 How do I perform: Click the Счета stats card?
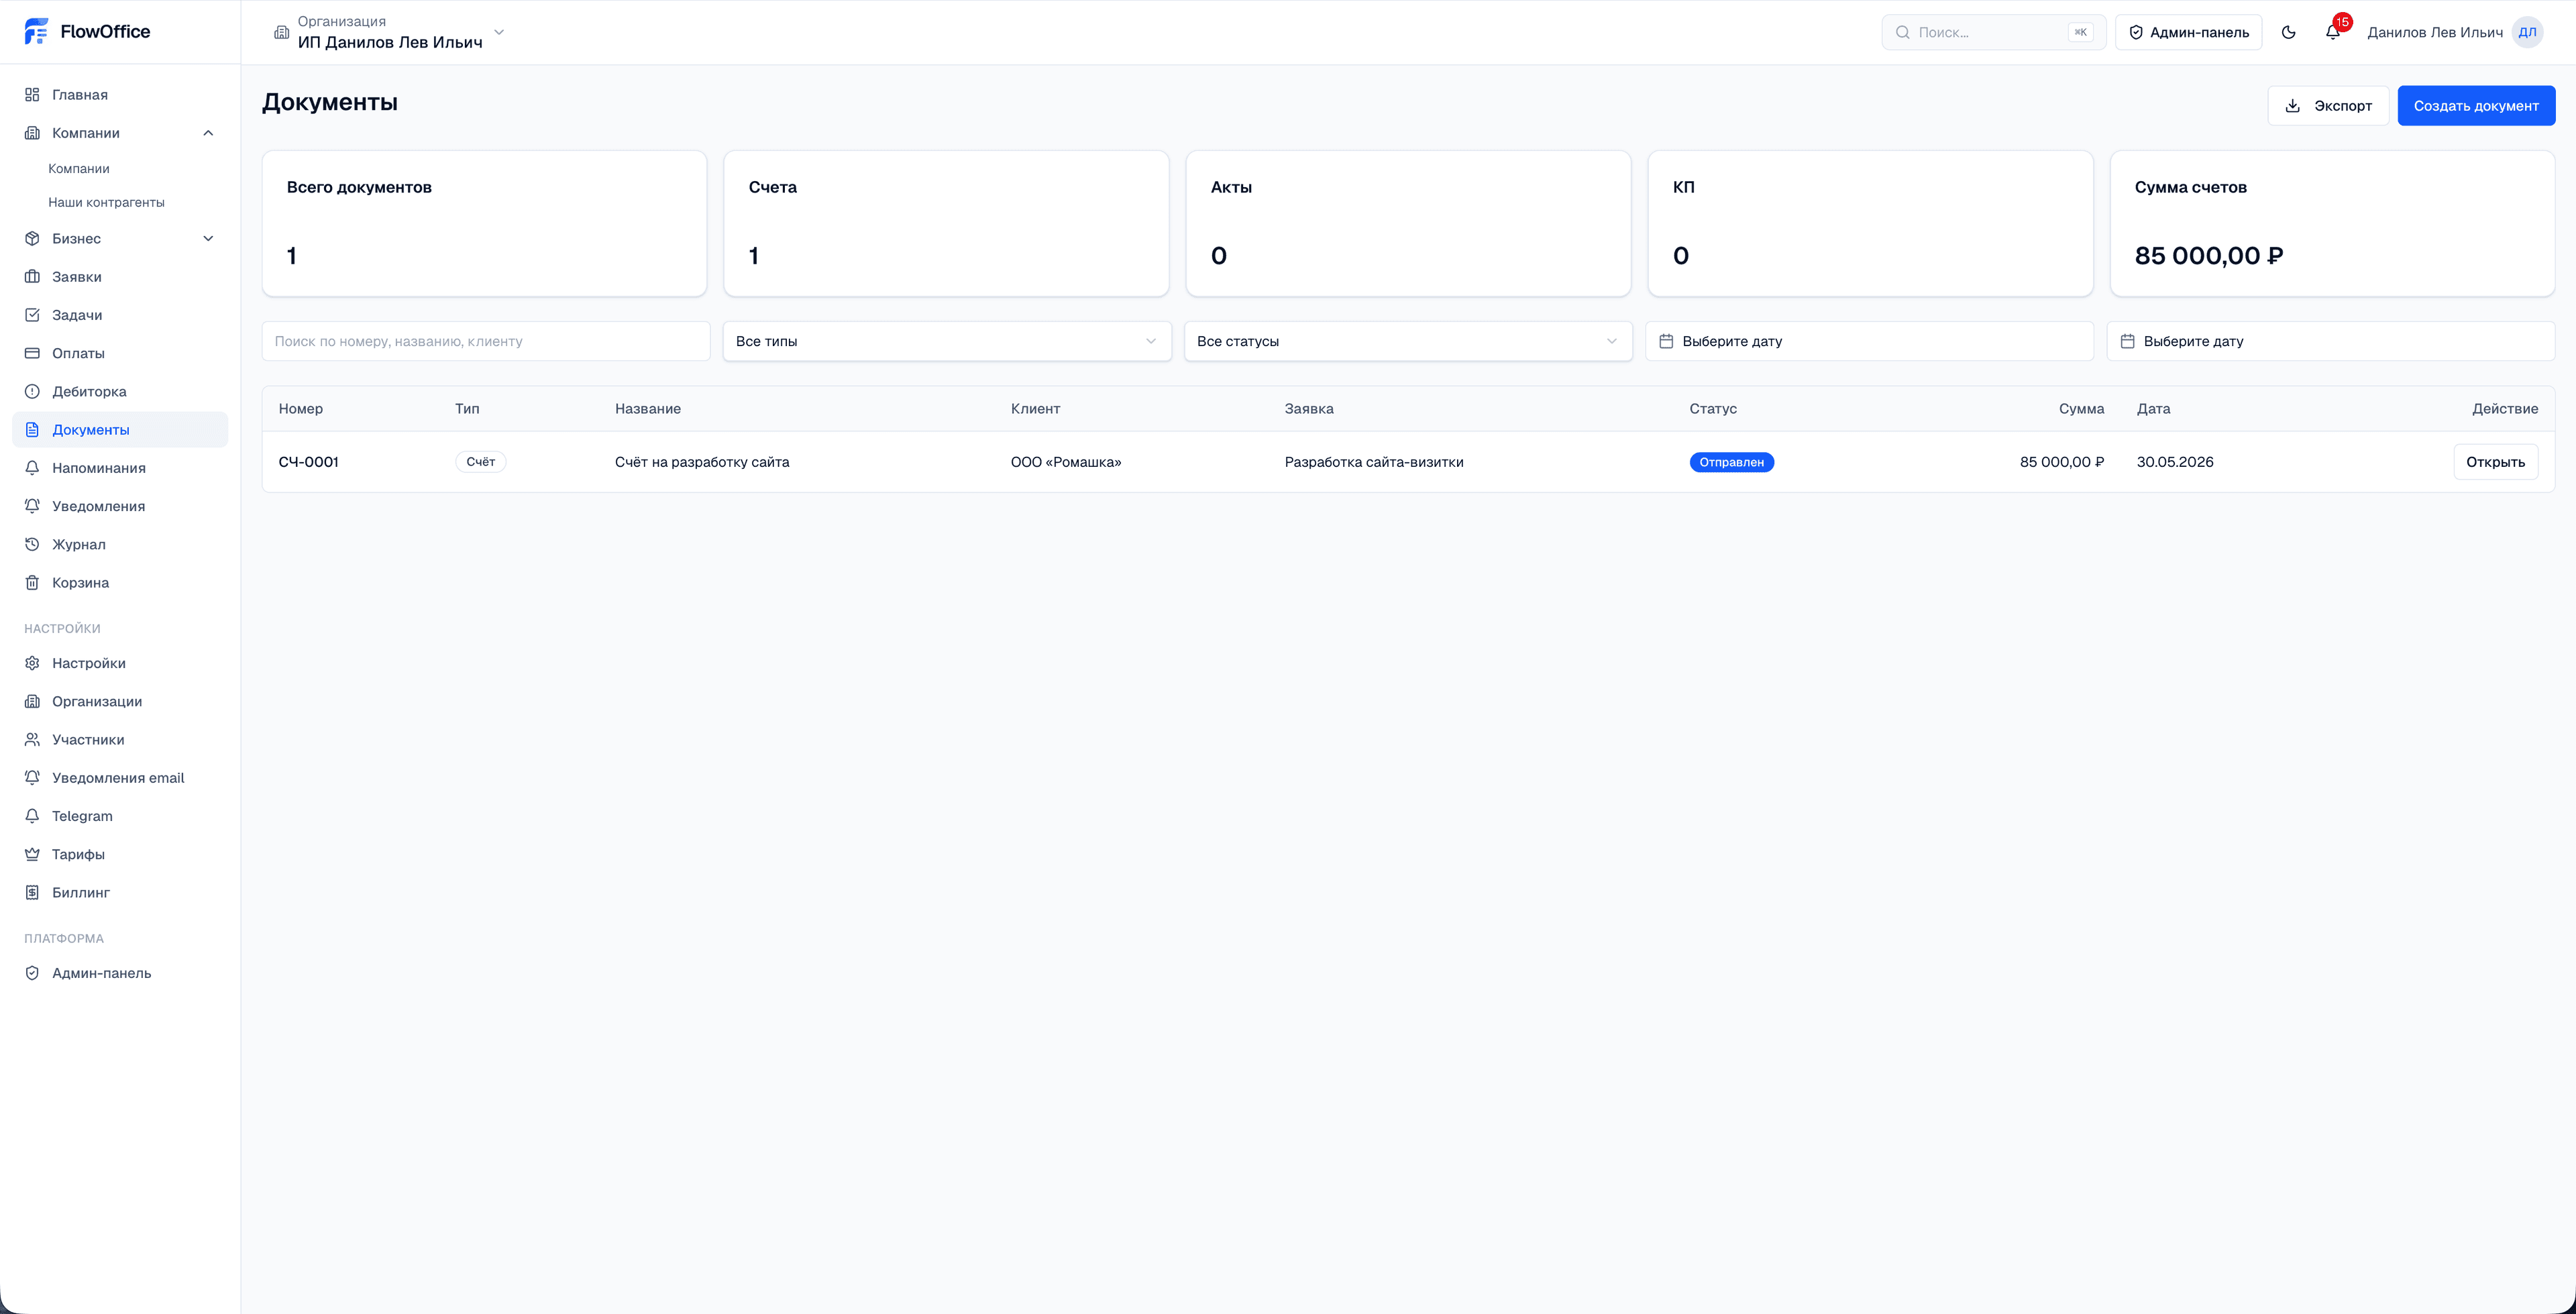[x=946, y=224]
